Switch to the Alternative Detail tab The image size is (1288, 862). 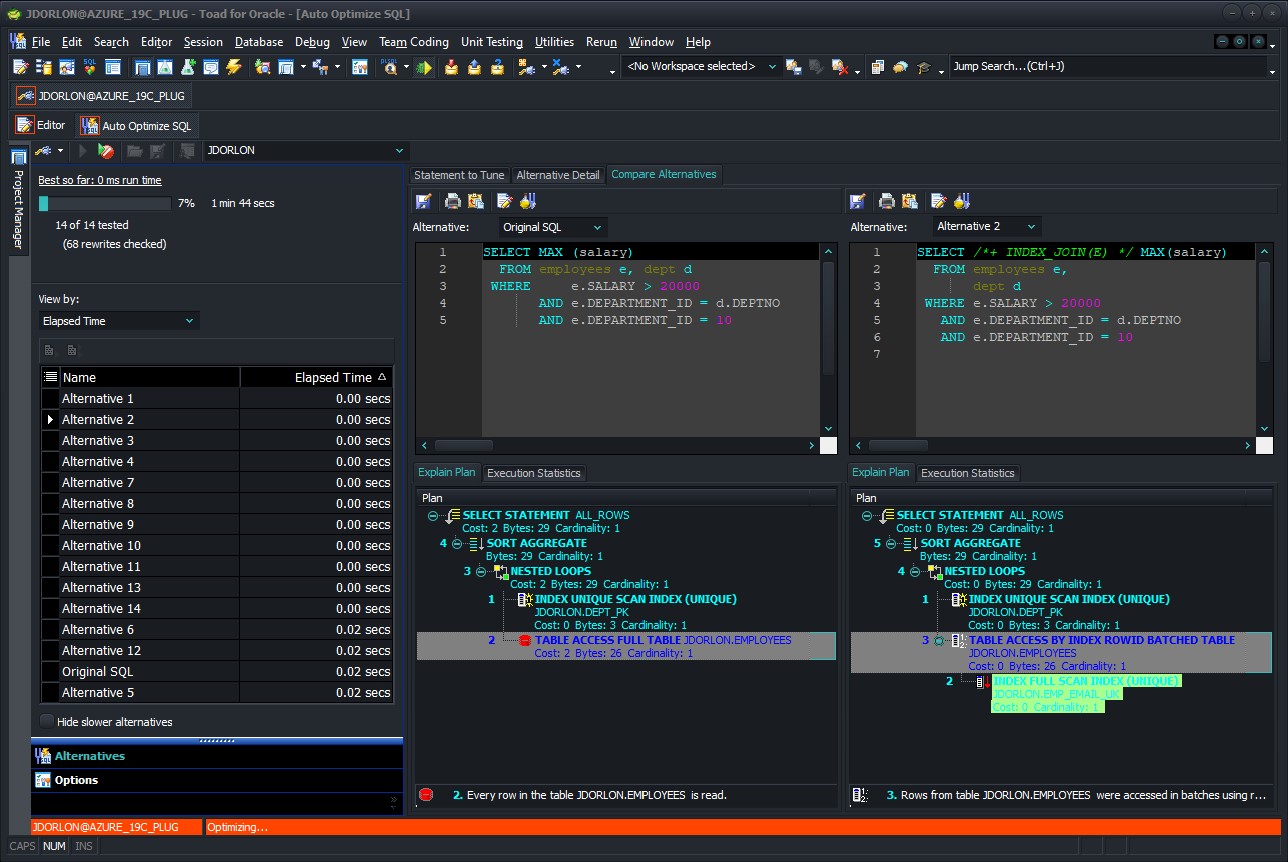pyautogui.click(x=558, y=175)
